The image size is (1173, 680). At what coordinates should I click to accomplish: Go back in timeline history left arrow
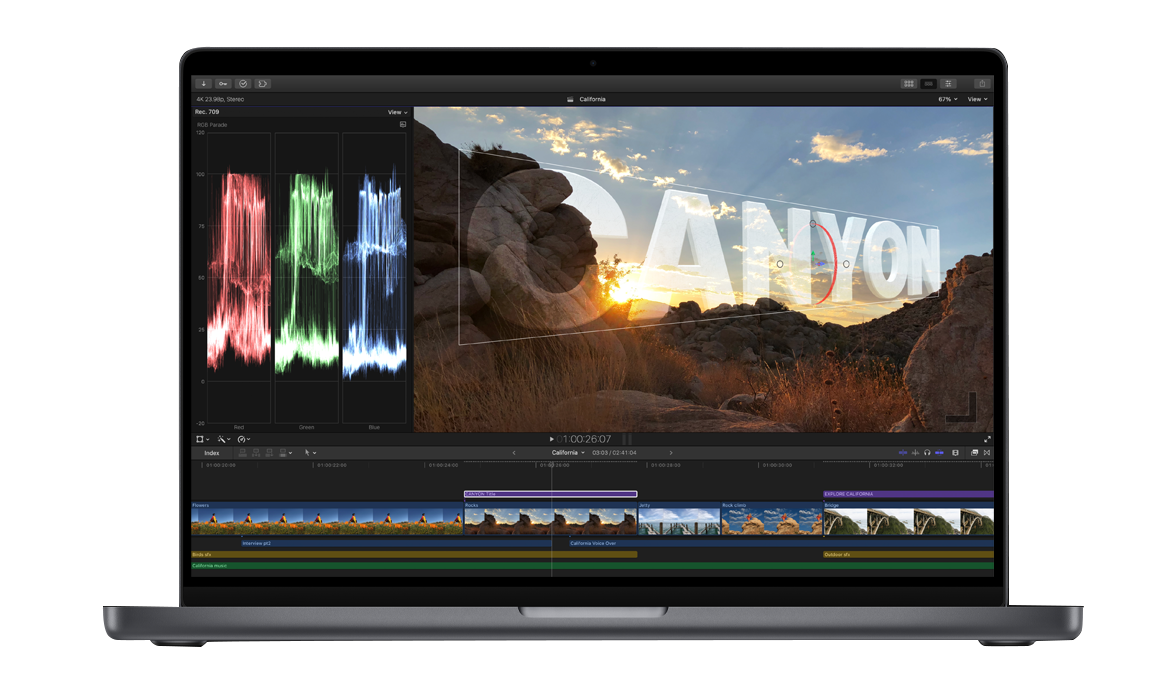pyautogui.click(x=514, y=453)
